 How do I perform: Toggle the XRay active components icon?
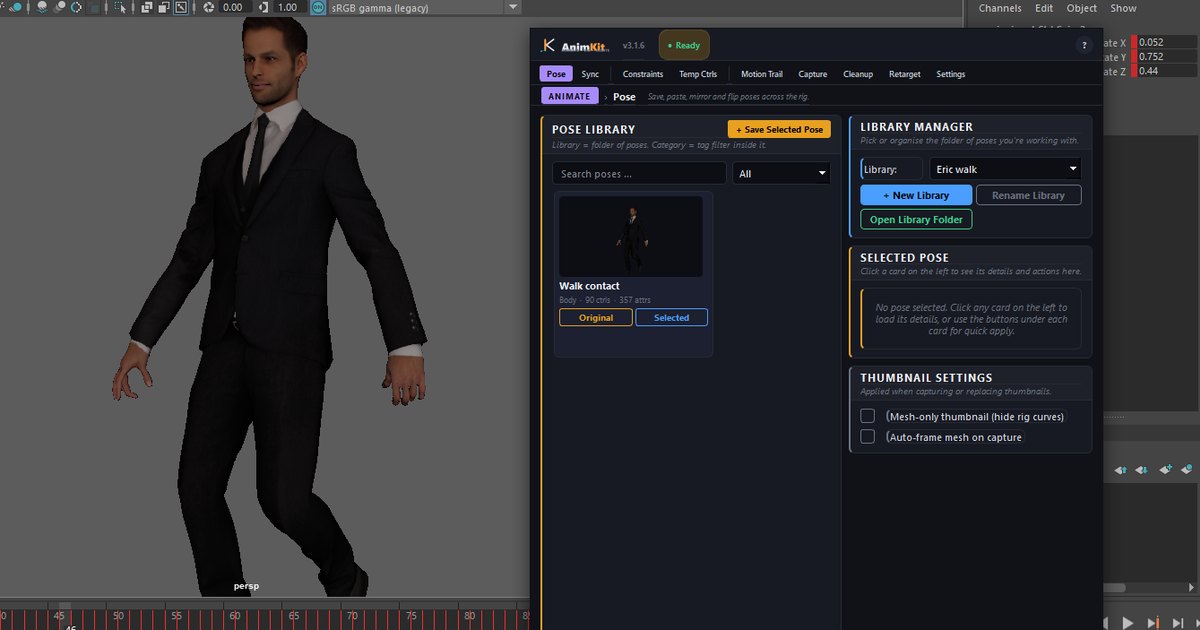(163, 7)
